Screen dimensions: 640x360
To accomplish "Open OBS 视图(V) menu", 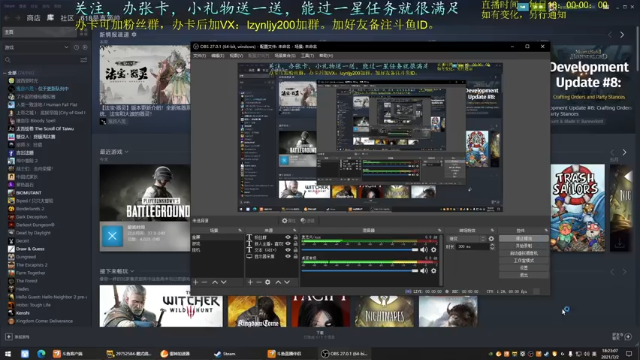I will [236, 56].
